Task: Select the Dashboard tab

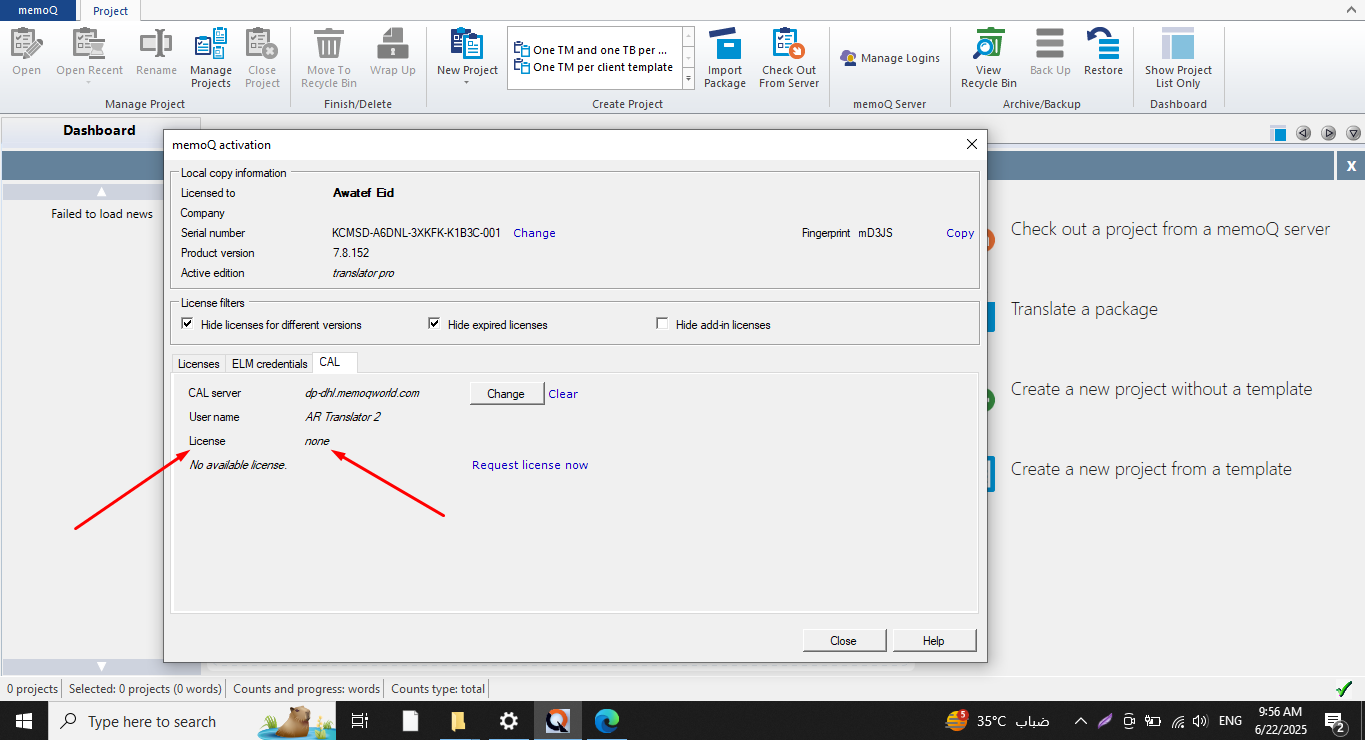Action: 99,131
